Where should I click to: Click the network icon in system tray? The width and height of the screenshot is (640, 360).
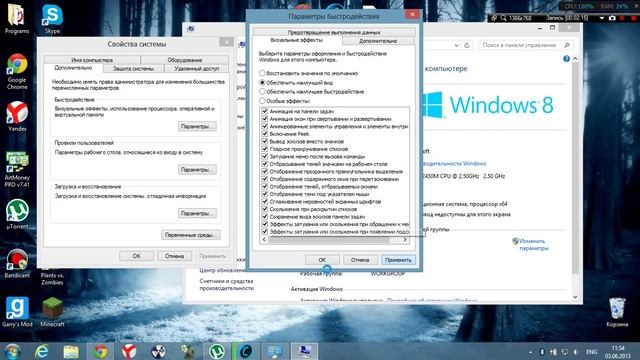point(565,352)
